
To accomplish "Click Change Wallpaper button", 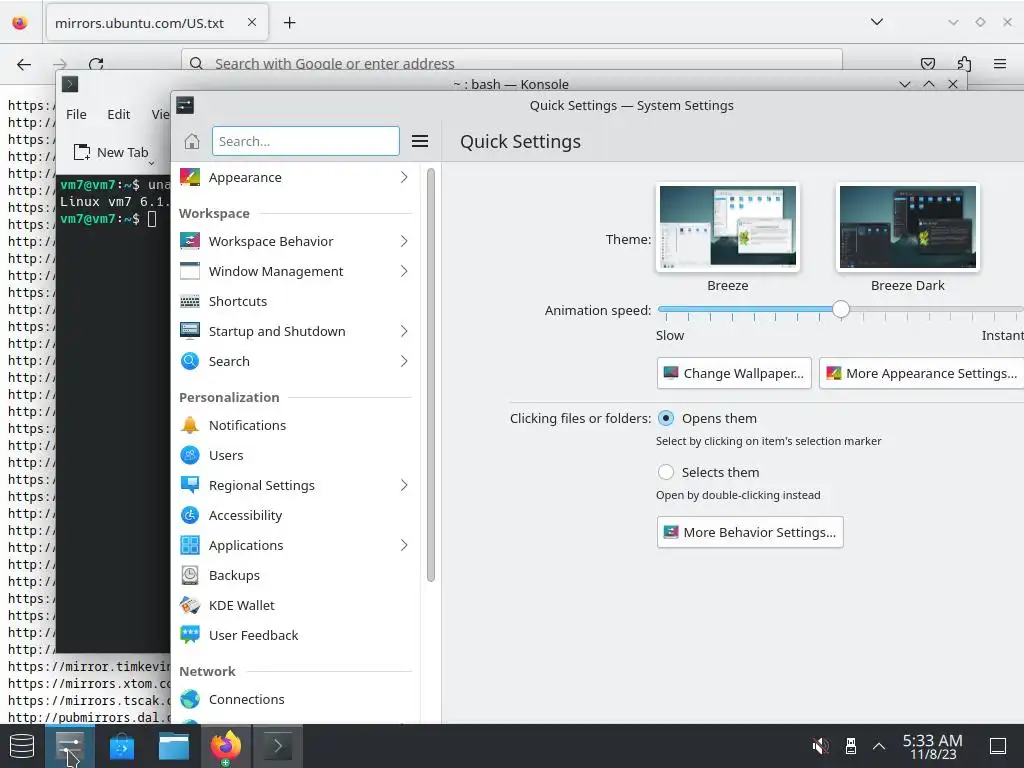I will (x=734, y=374).
